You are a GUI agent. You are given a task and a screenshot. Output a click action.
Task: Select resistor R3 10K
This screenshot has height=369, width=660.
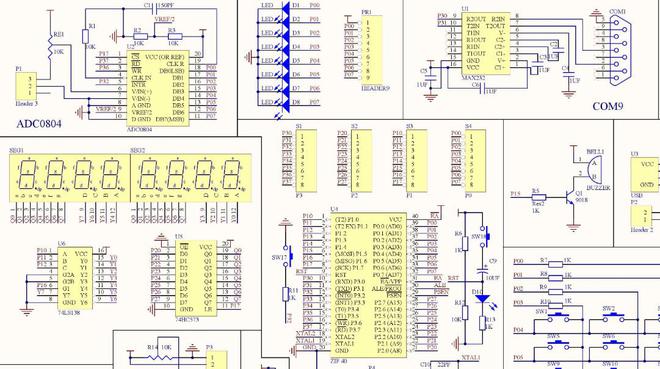(x=175, y=37)
